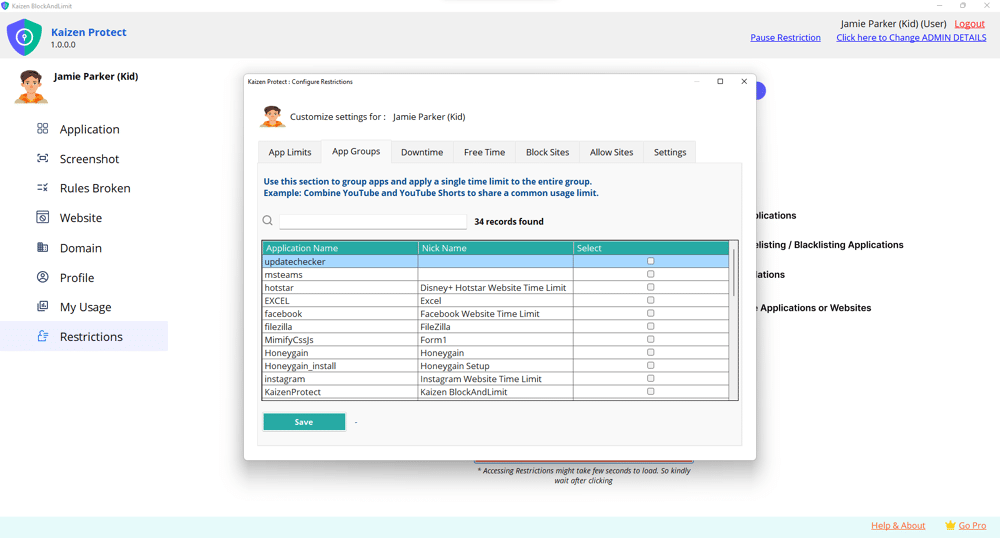Screen dimensions: 1000x538
Task: Select the facebook row checkbox
Action: [x=650, y=314]
